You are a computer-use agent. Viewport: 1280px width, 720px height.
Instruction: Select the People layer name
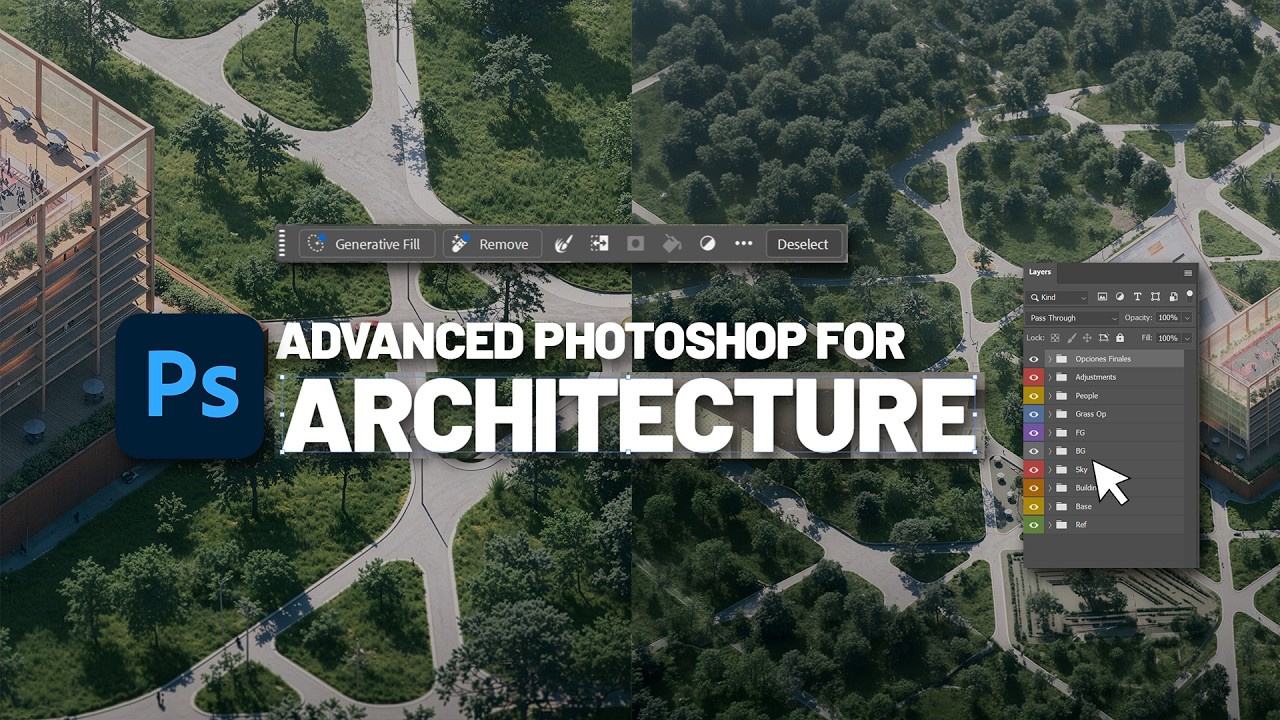(x=1086, y=396)
